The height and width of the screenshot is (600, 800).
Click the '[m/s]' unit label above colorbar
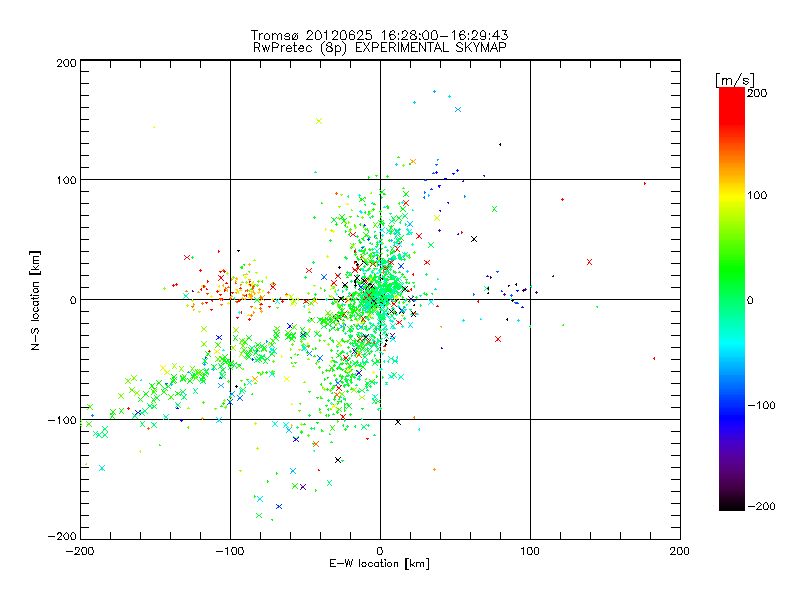734,80
